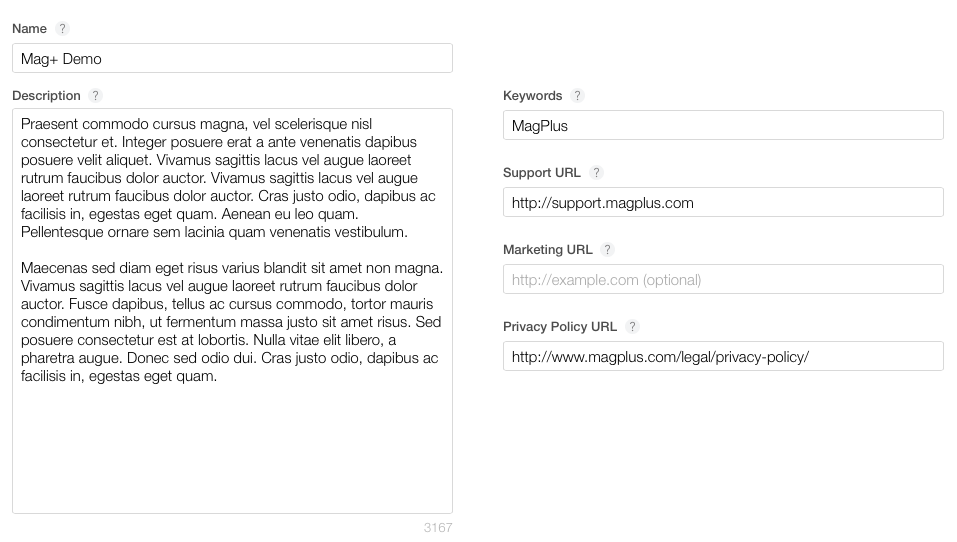This screenshot has height=542, width=957.
Task: Click the empty Marketing URL input field
Action: click(723, 279)
